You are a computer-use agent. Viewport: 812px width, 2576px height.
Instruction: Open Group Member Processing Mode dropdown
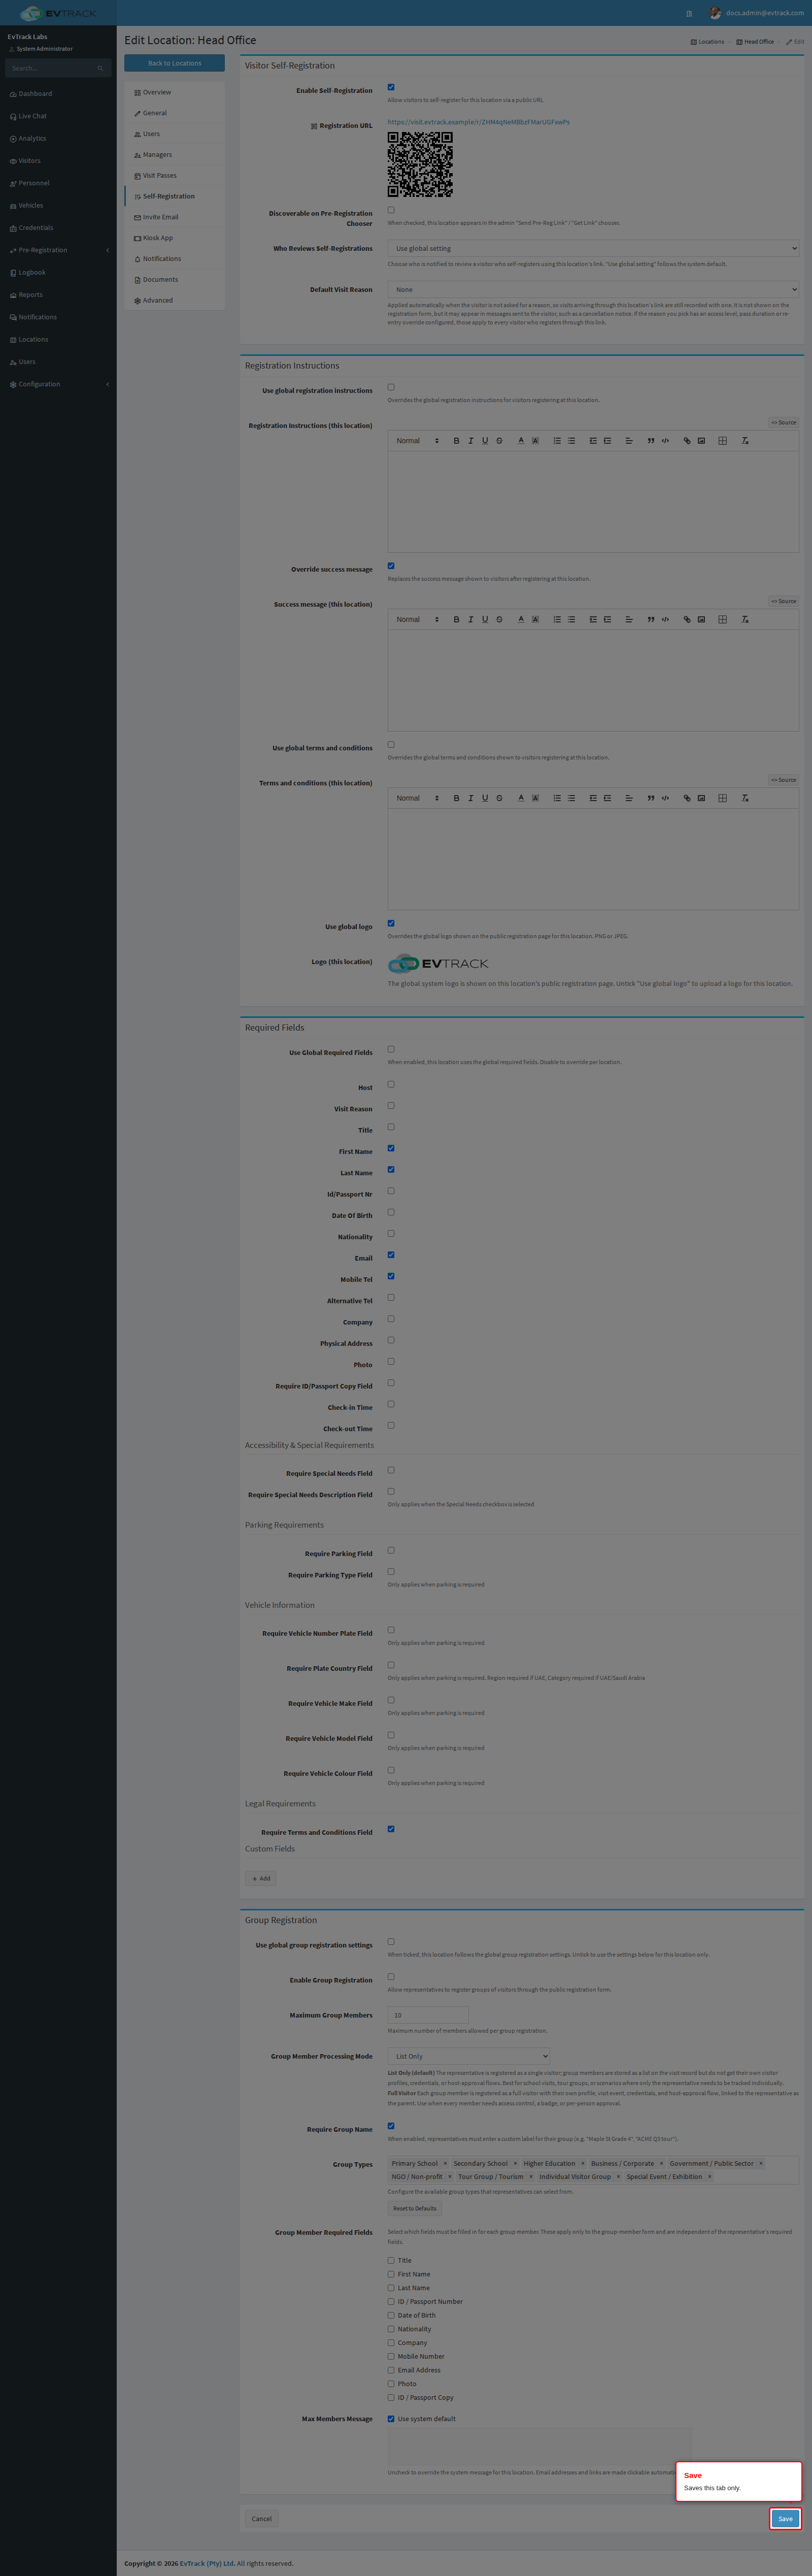click(x=469, y=2056)
